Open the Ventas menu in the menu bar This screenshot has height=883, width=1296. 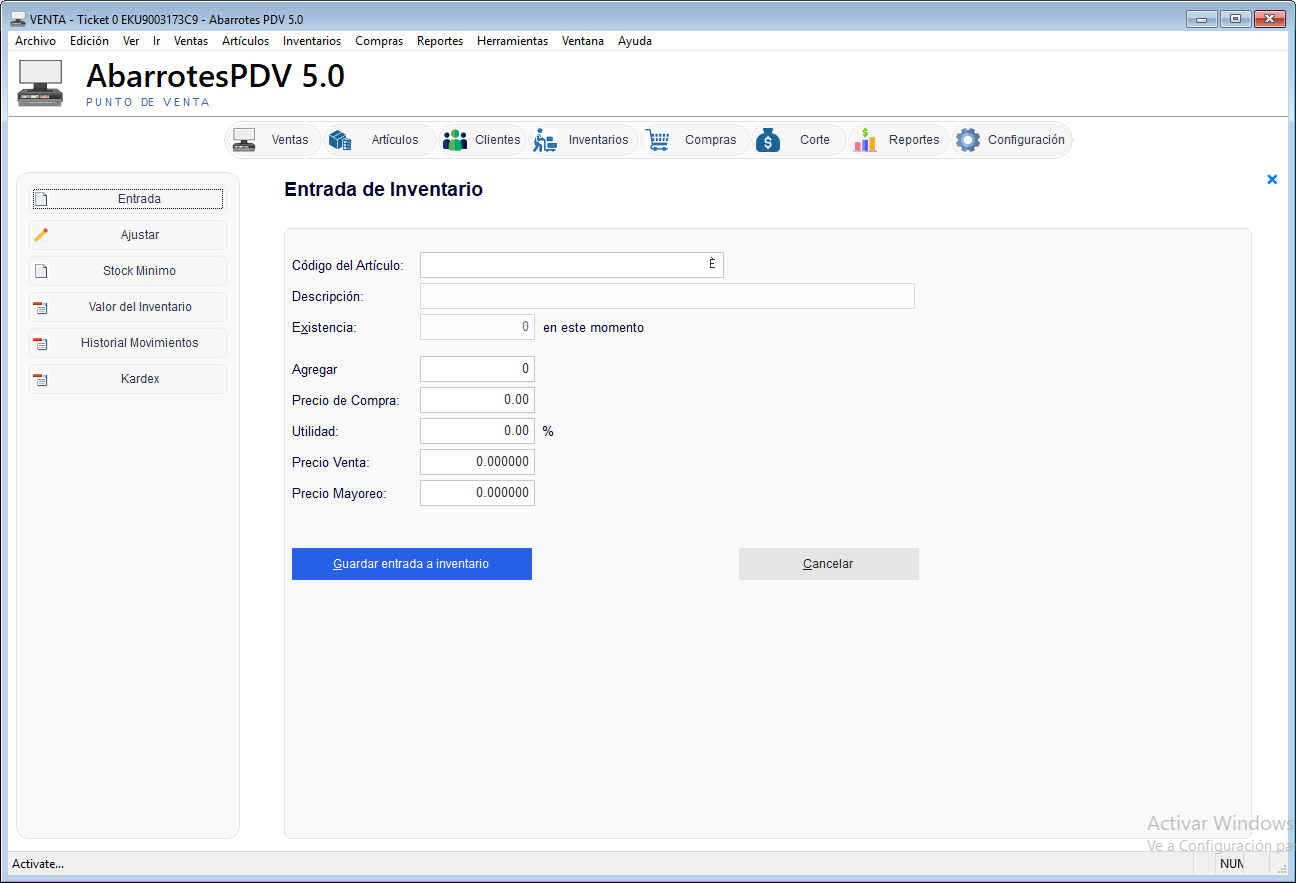pos(191,41)
